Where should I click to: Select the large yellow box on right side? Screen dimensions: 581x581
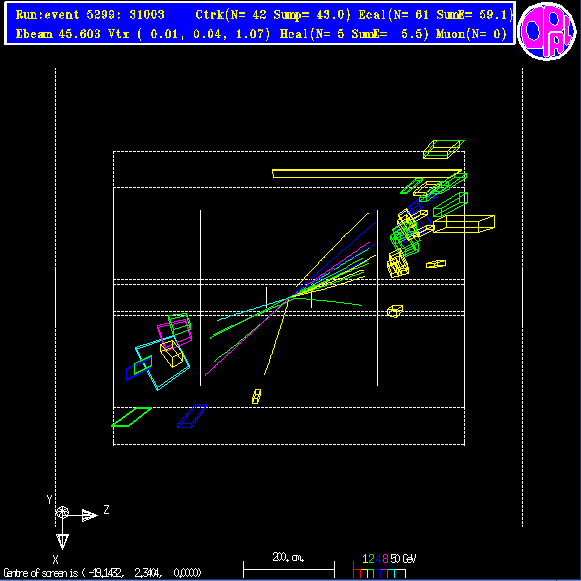[x=464, y=224]
